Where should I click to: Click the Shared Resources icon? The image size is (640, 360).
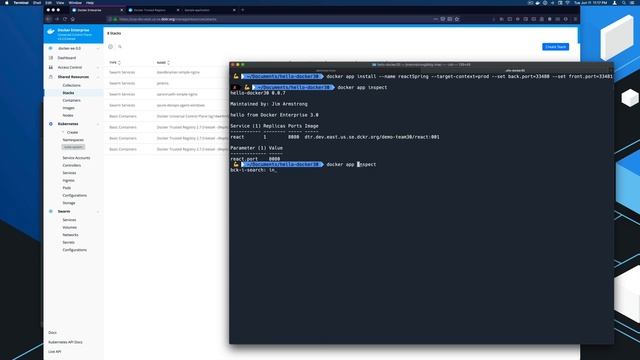click(51, 77)
